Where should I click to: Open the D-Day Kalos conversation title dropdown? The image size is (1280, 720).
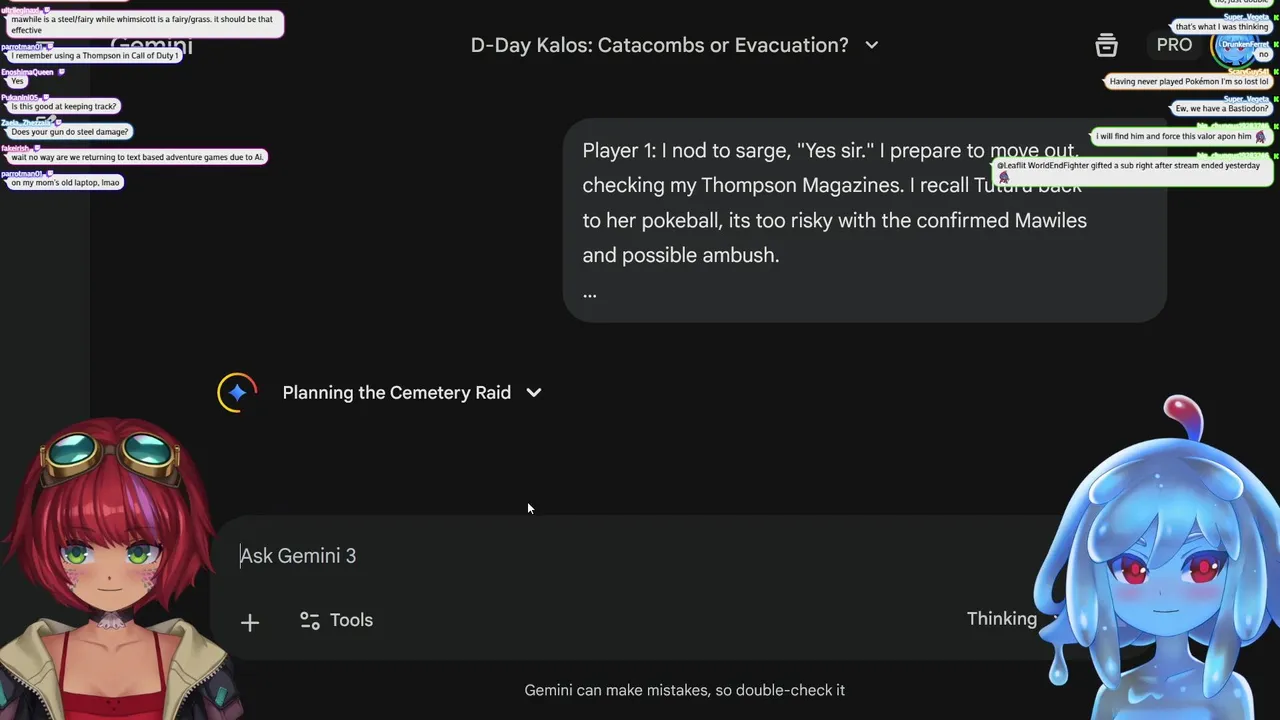(x=871, y=45)
